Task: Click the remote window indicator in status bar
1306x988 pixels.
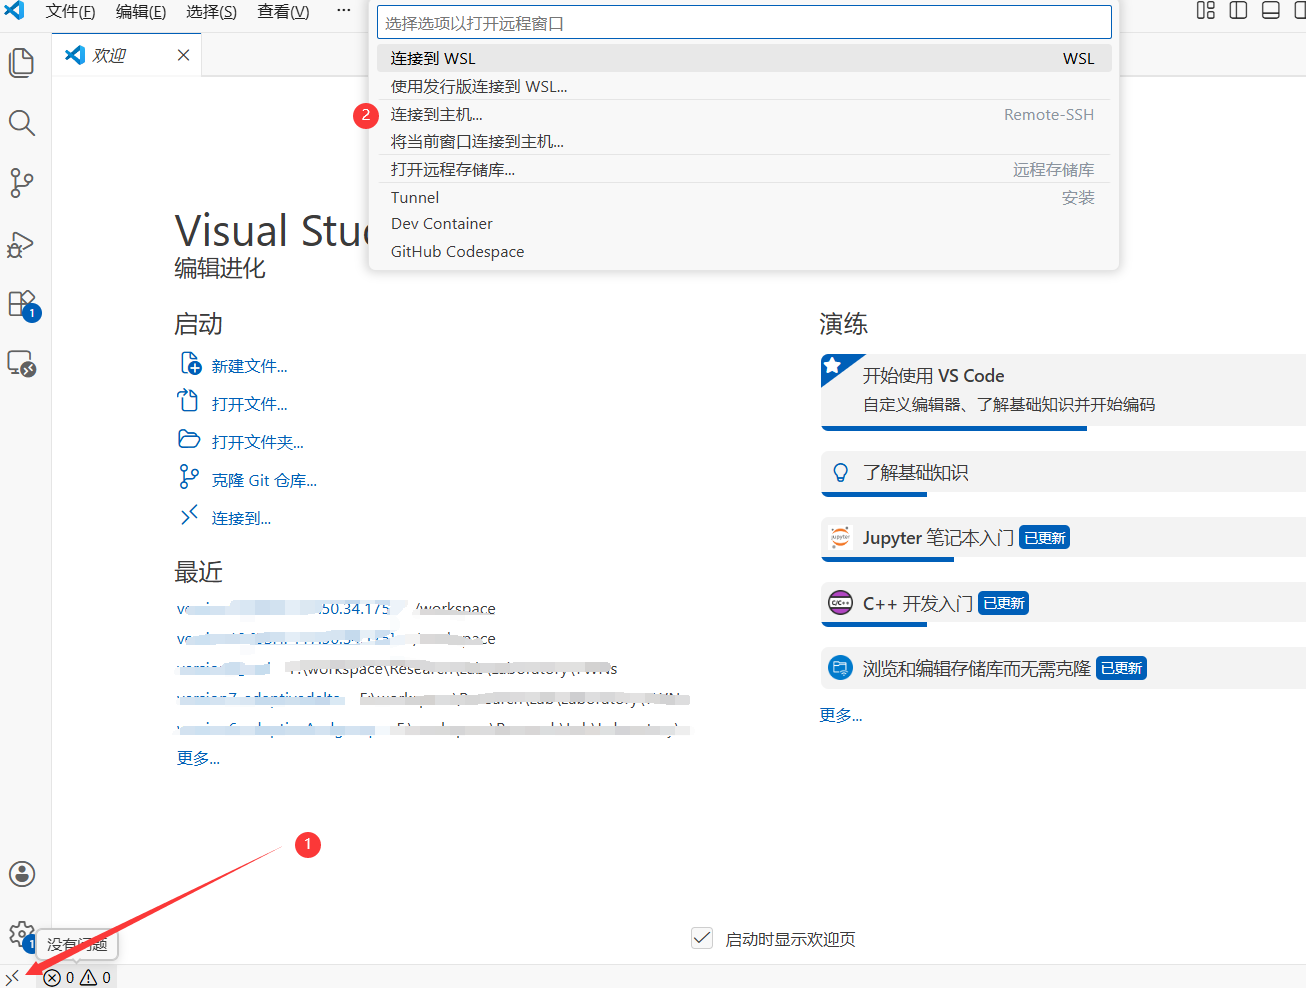Action: pyautogui.click(x=13, y=977)
